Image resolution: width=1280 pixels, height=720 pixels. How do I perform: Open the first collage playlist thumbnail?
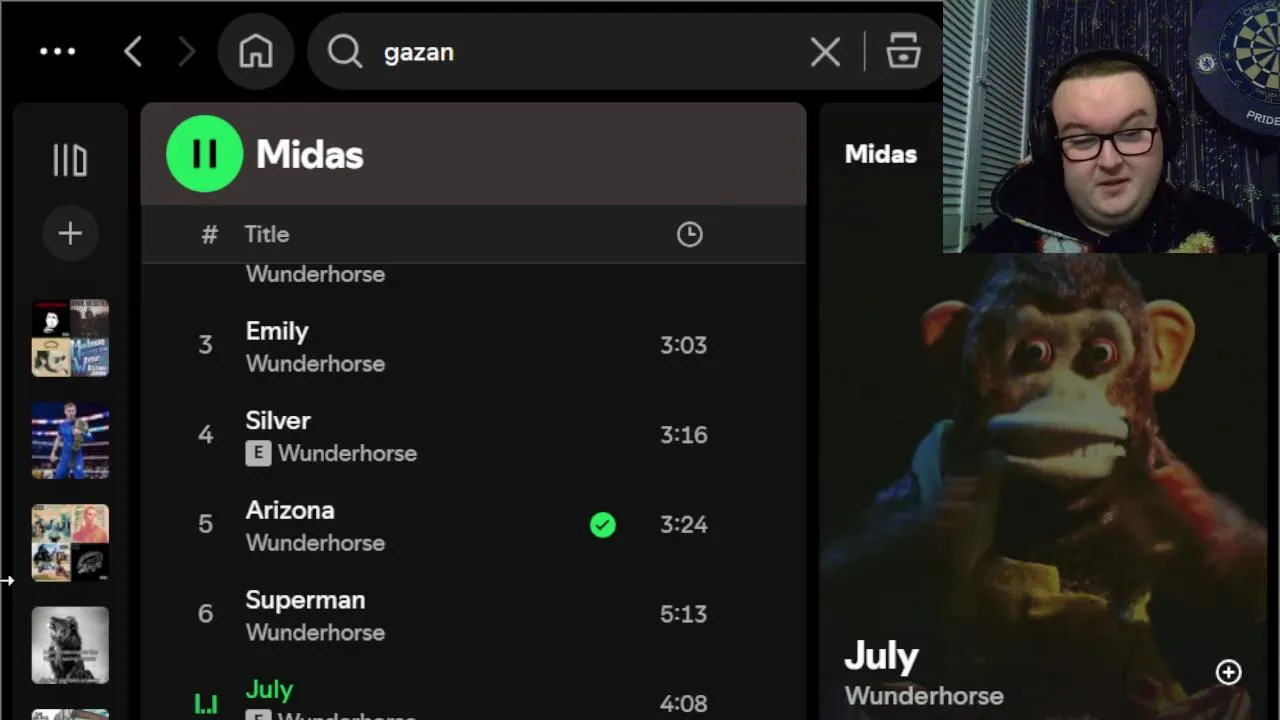click(70, 338)
